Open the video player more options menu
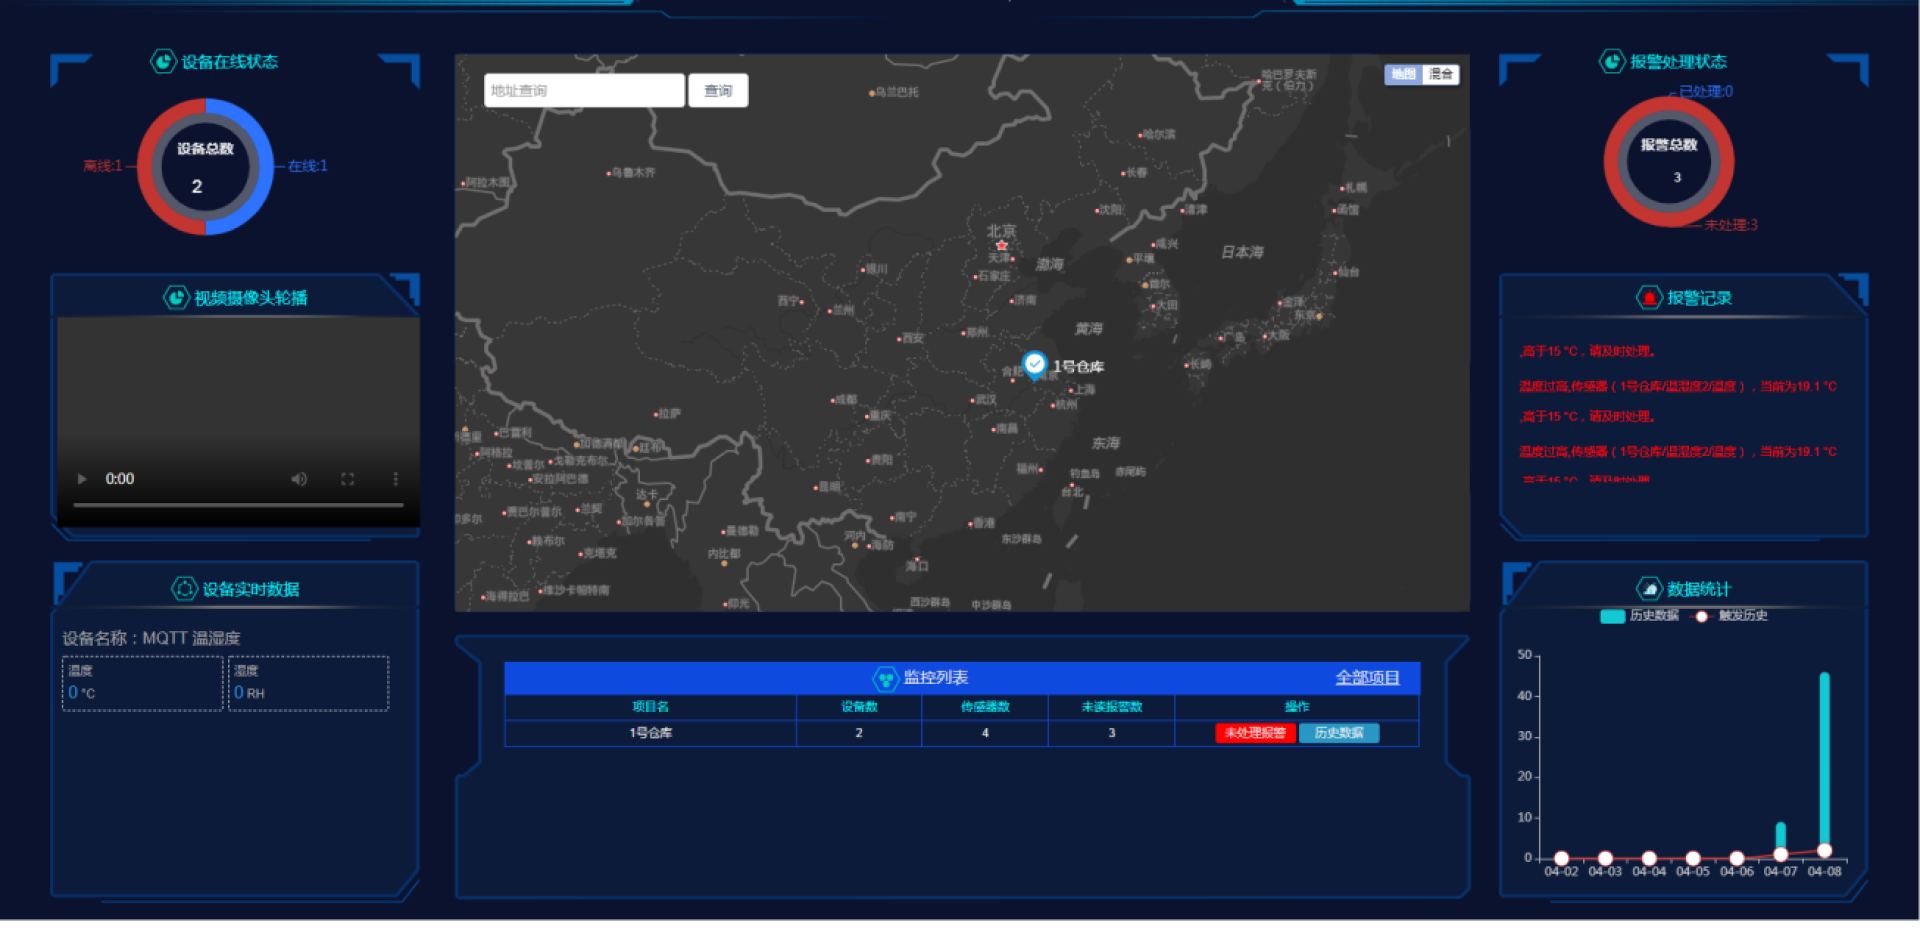1920x937 pixels. 395,479
